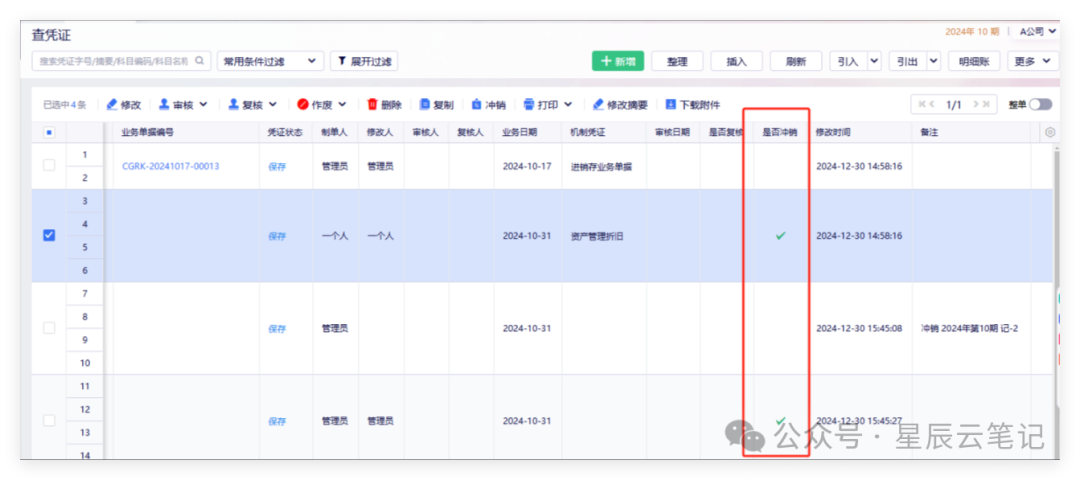Click 审核人 column header
This screenshot has height=480, width=1080.
click(426, 132)
